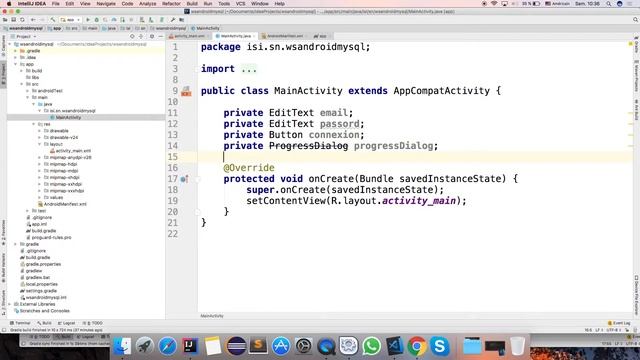Toggle tool window bars icon in status corner
The width and height of the screenshot is (640, 360).
click(x=4, y=330)
